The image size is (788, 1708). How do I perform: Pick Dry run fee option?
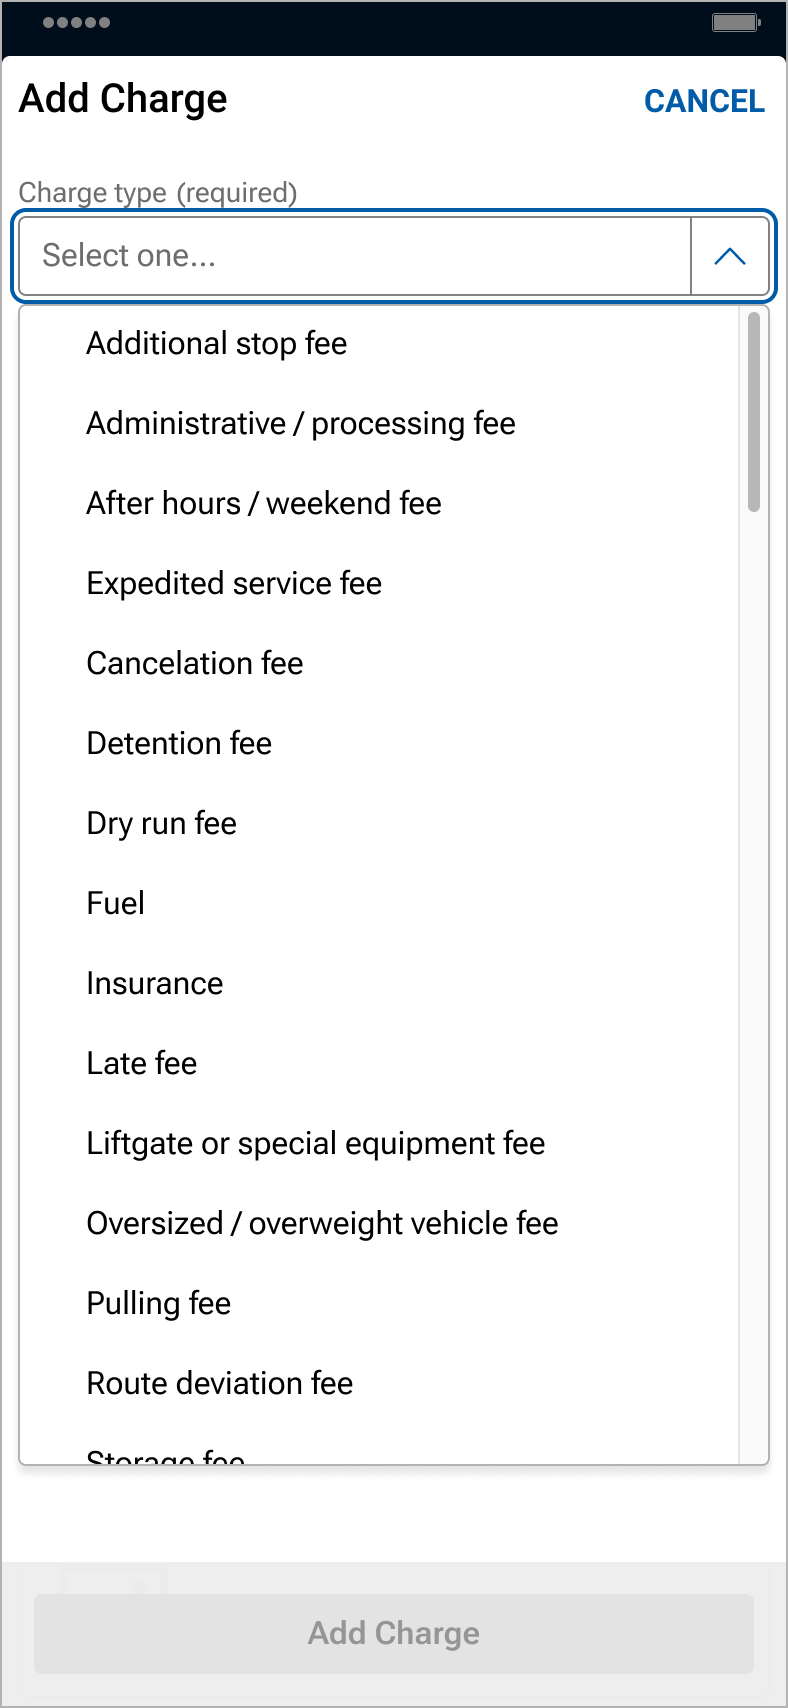(162, 824)
